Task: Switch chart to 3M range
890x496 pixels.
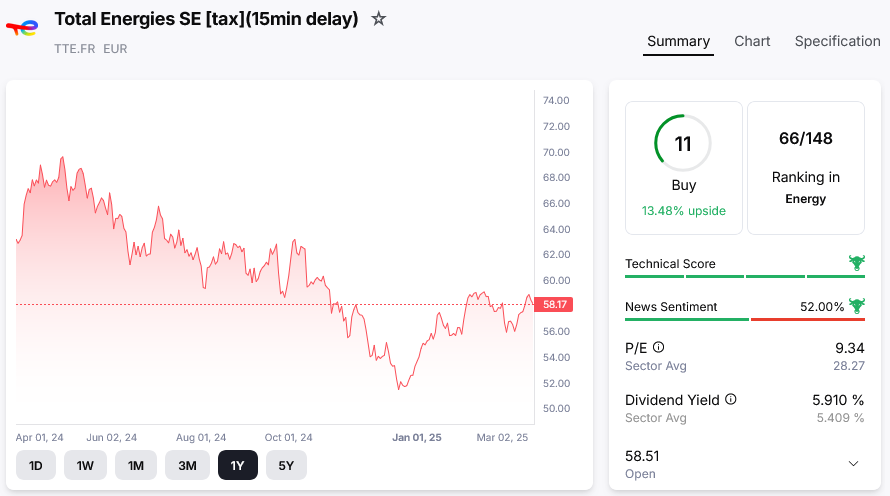Action: point(187,465)
